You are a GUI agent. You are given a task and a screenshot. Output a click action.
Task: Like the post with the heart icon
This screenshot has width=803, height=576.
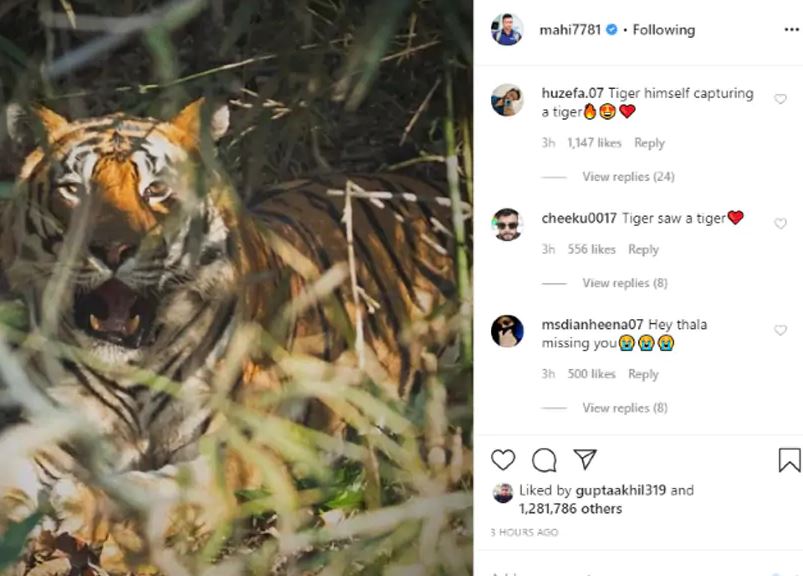503,460
